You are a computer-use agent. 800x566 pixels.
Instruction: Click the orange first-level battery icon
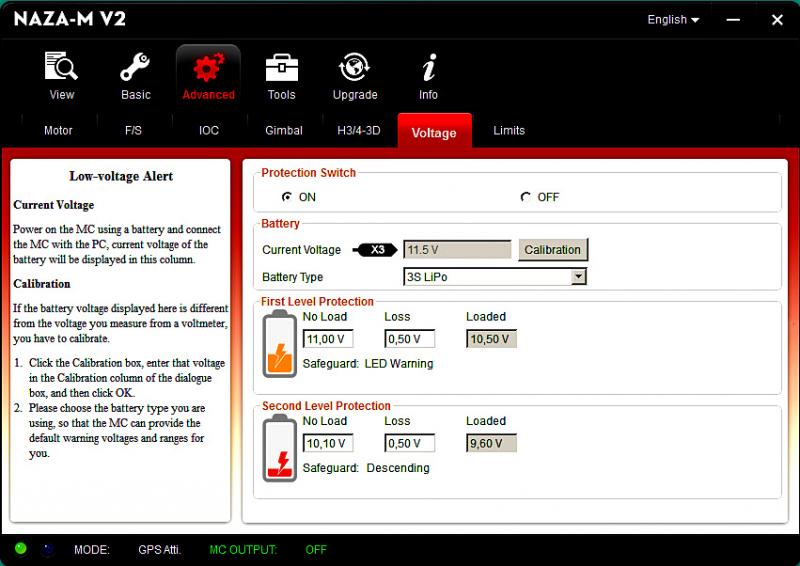click(280, 343)
